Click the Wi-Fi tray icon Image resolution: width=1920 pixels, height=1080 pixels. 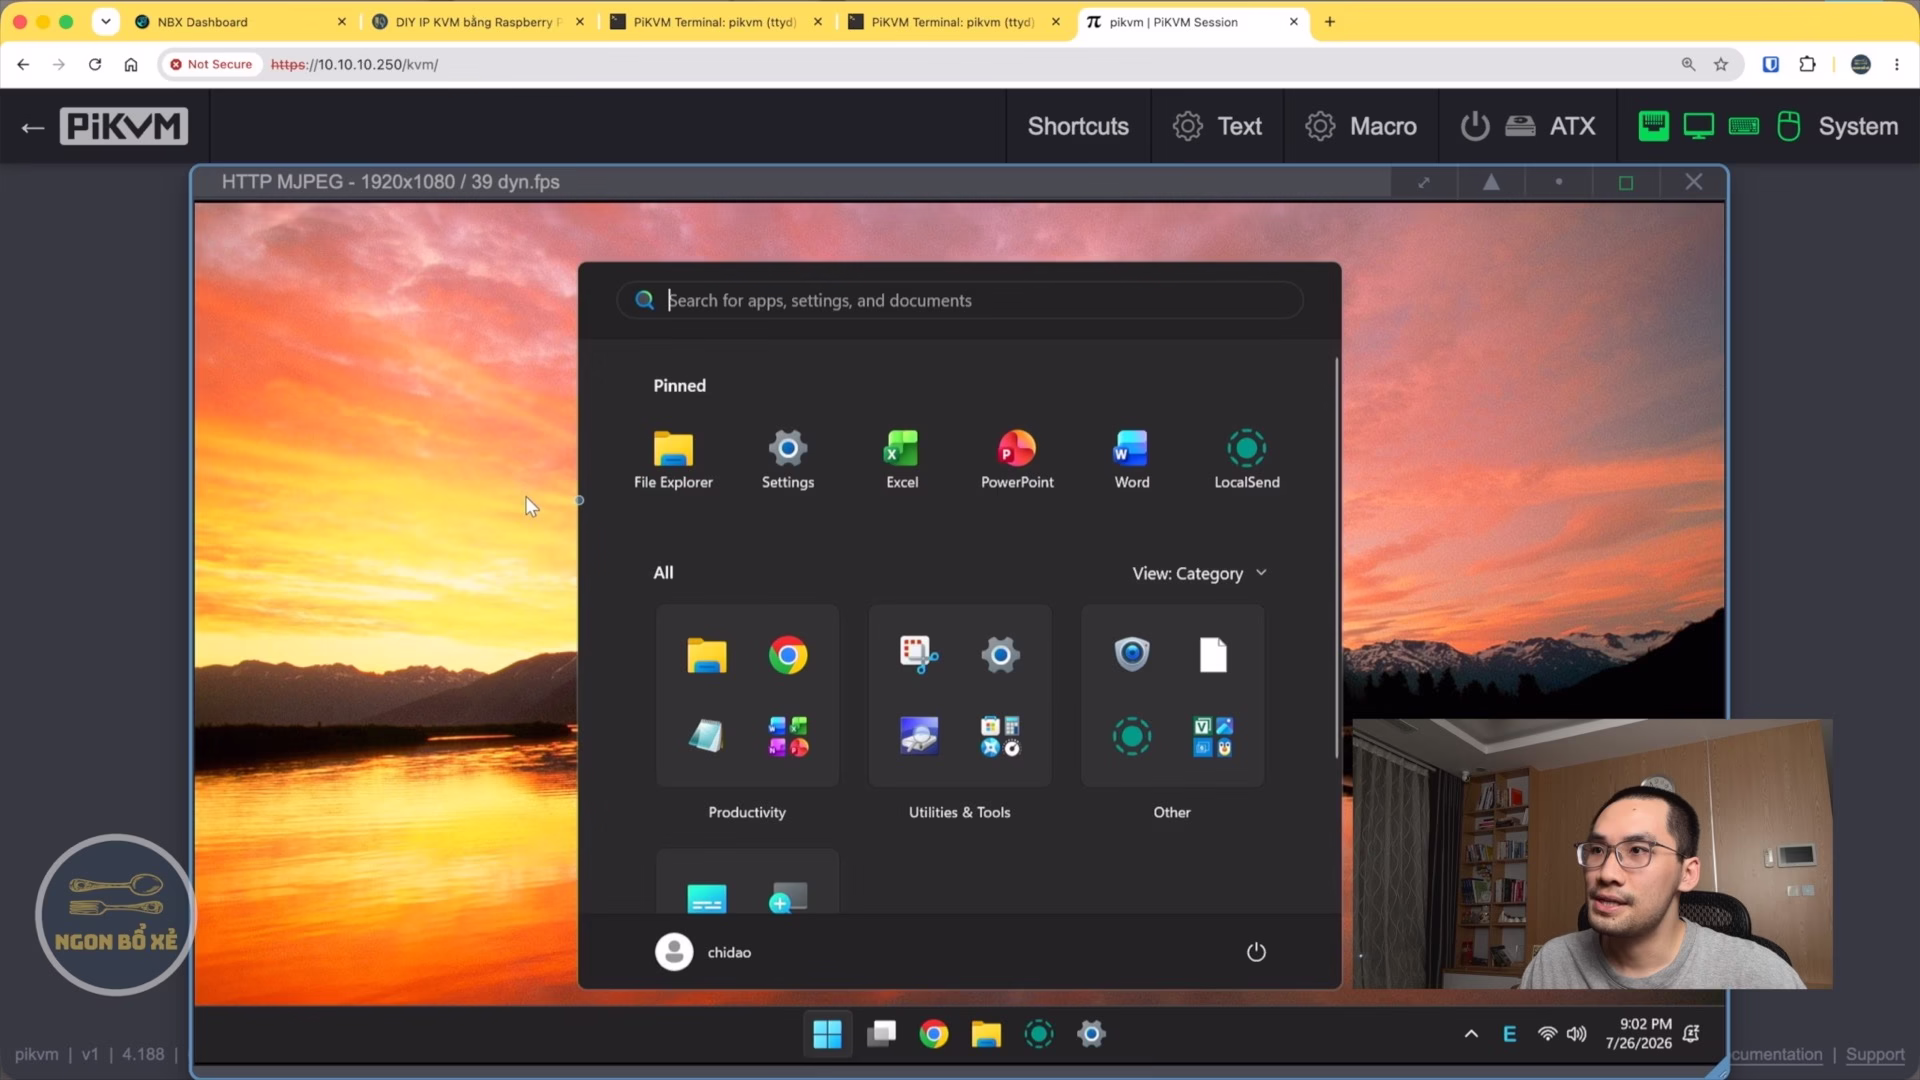(x=1547, y=1034)
